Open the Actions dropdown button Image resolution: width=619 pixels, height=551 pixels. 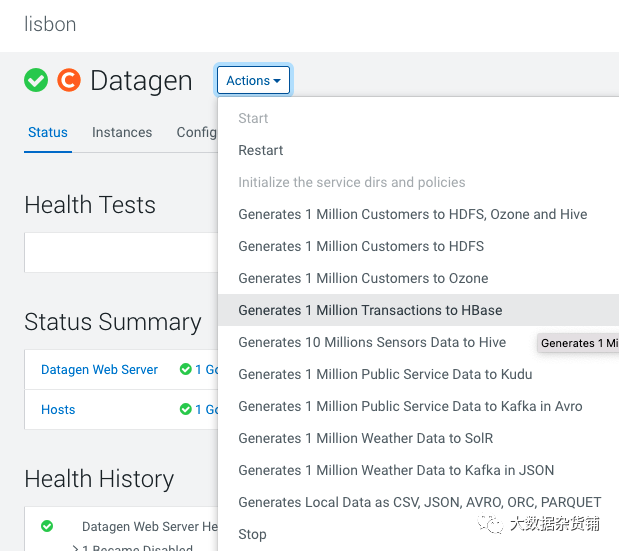pos(253,80)
